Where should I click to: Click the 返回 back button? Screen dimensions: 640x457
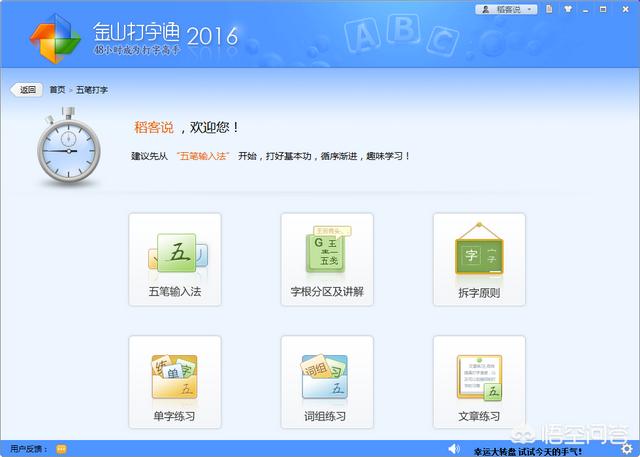click(26, 89)
